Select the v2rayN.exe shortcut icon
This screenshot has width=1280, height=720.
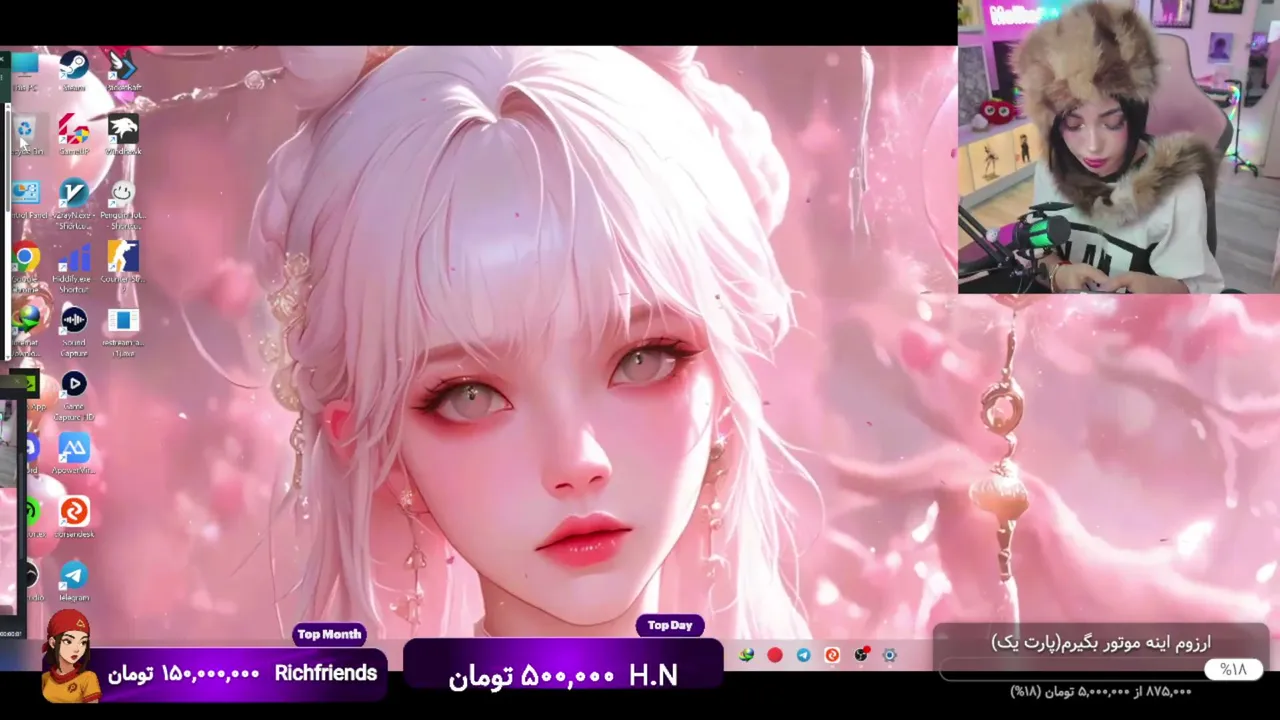pos(73,204)
